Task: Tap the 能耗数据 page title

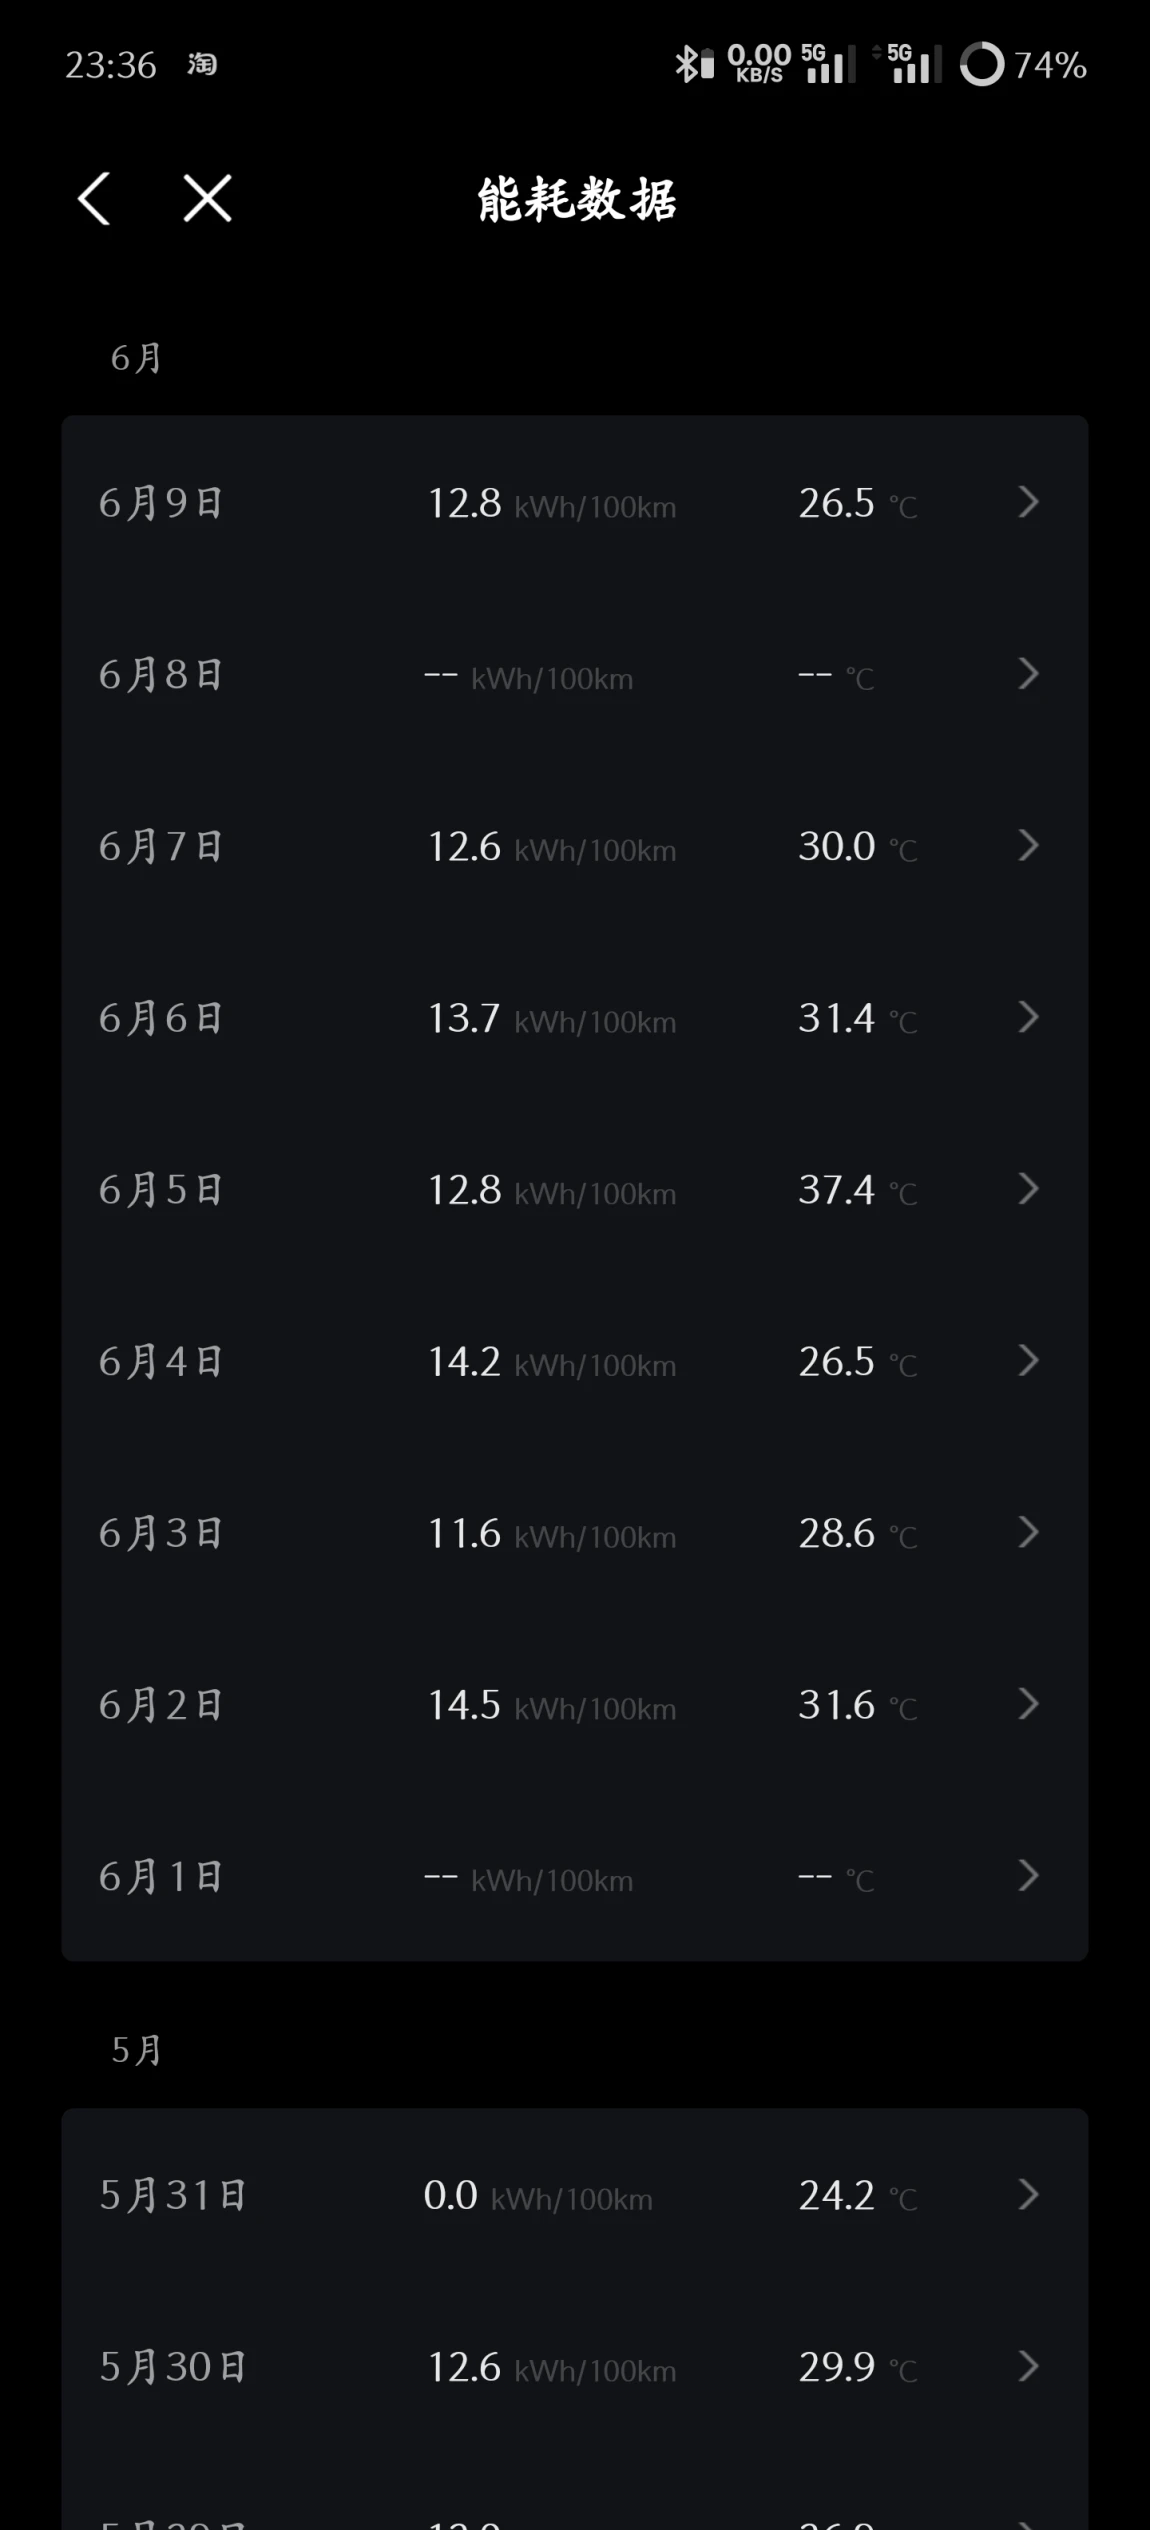Action: coord(576,199)
